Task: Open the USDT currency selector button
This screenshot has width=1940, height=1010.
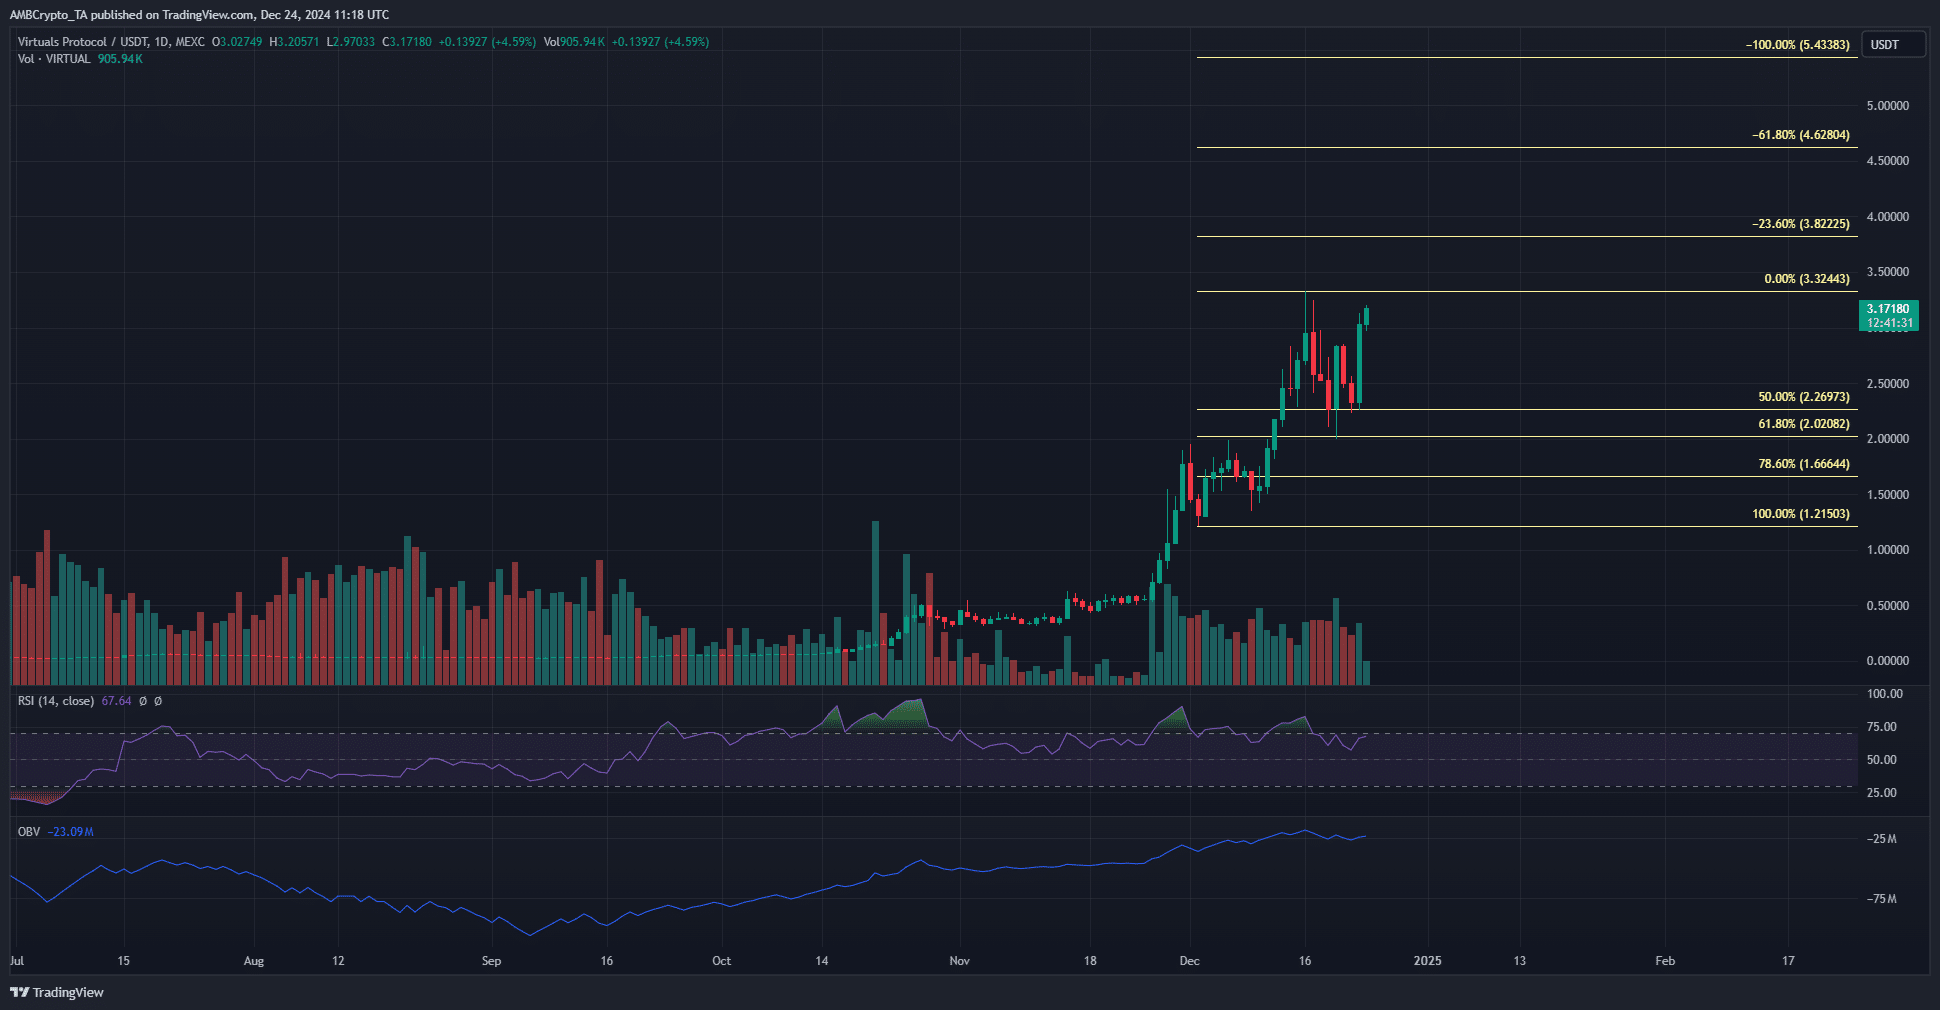Action: click(1893, 45)
